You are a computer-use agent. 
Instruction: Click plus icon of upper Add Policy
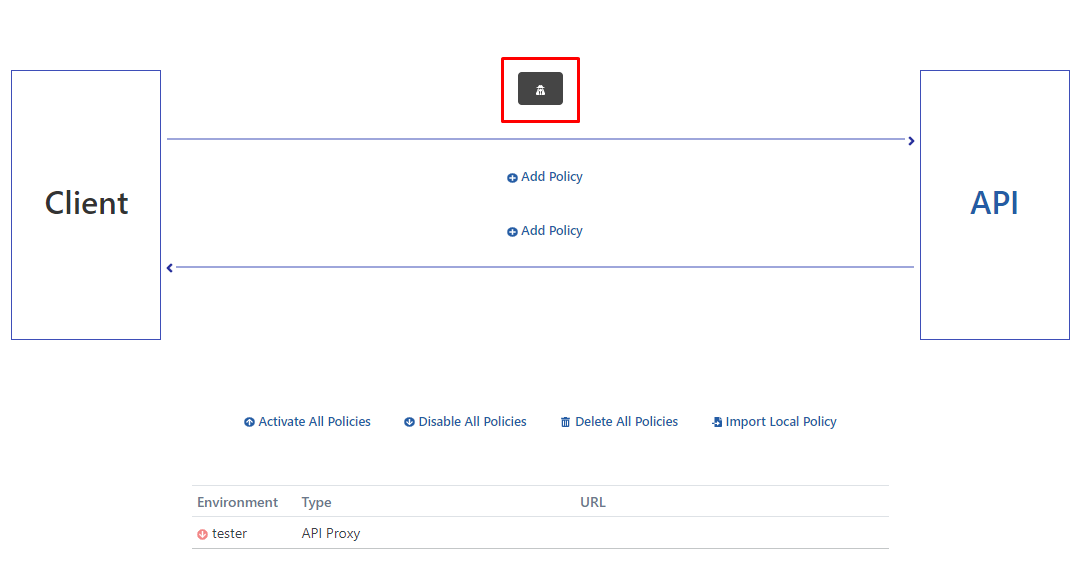[512, 178]
